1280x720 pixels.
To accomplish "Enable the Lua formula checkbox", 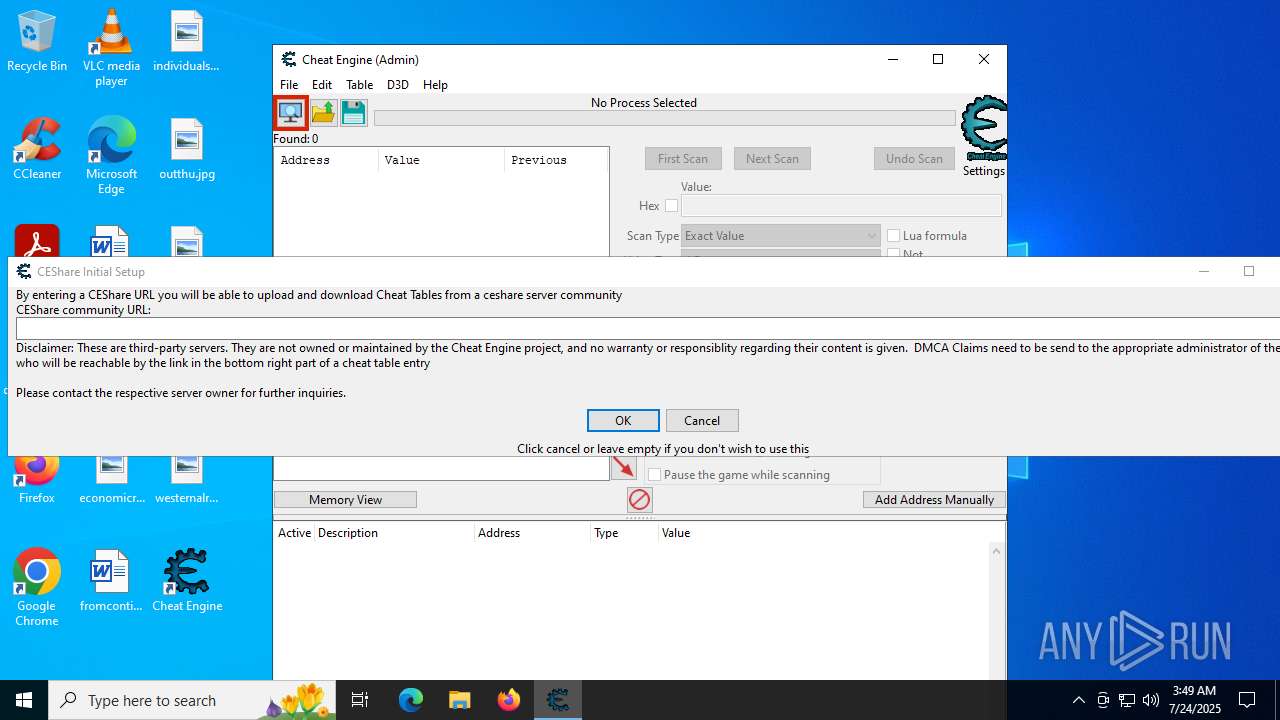I will tap(894, 236).
